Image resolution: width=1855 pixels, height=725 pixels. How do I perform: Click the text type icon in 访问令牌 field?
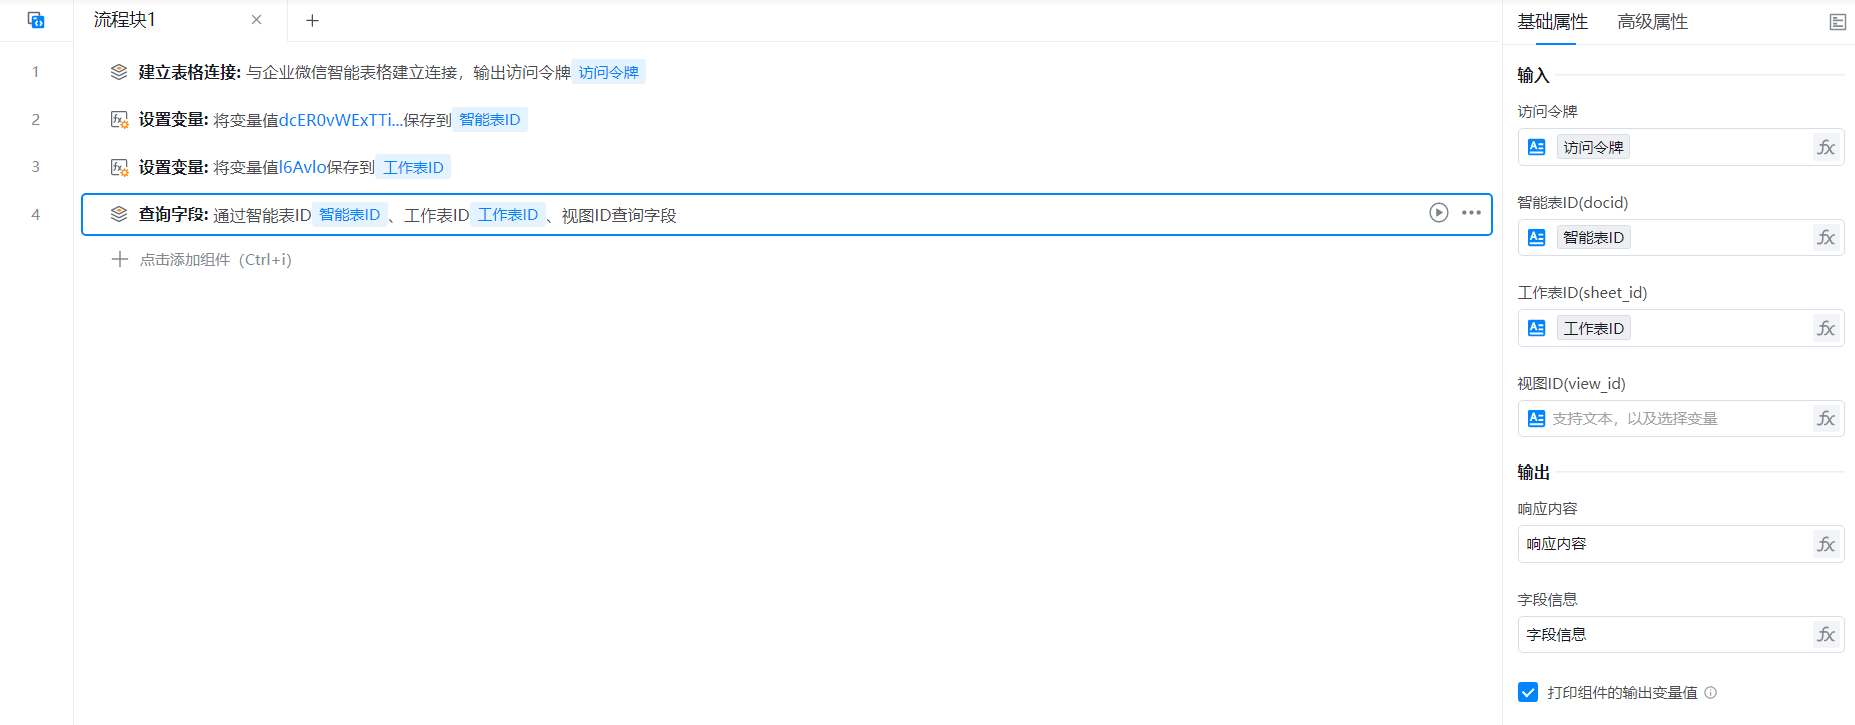click(1537, 148)
